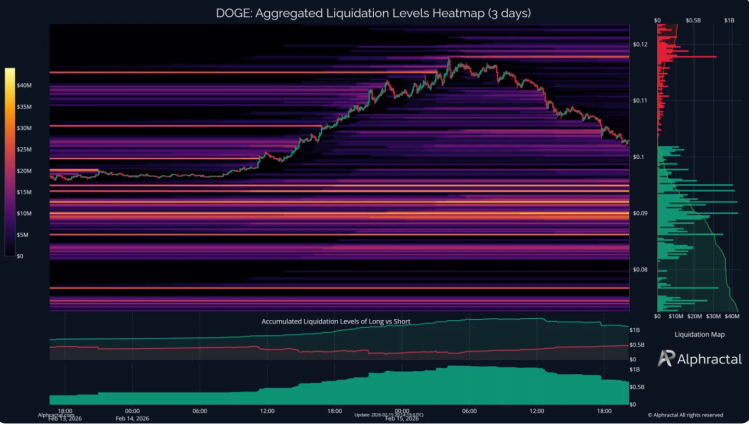Click the $40M label on color scale
The image size is (749, 424).
tap(27, 86)
